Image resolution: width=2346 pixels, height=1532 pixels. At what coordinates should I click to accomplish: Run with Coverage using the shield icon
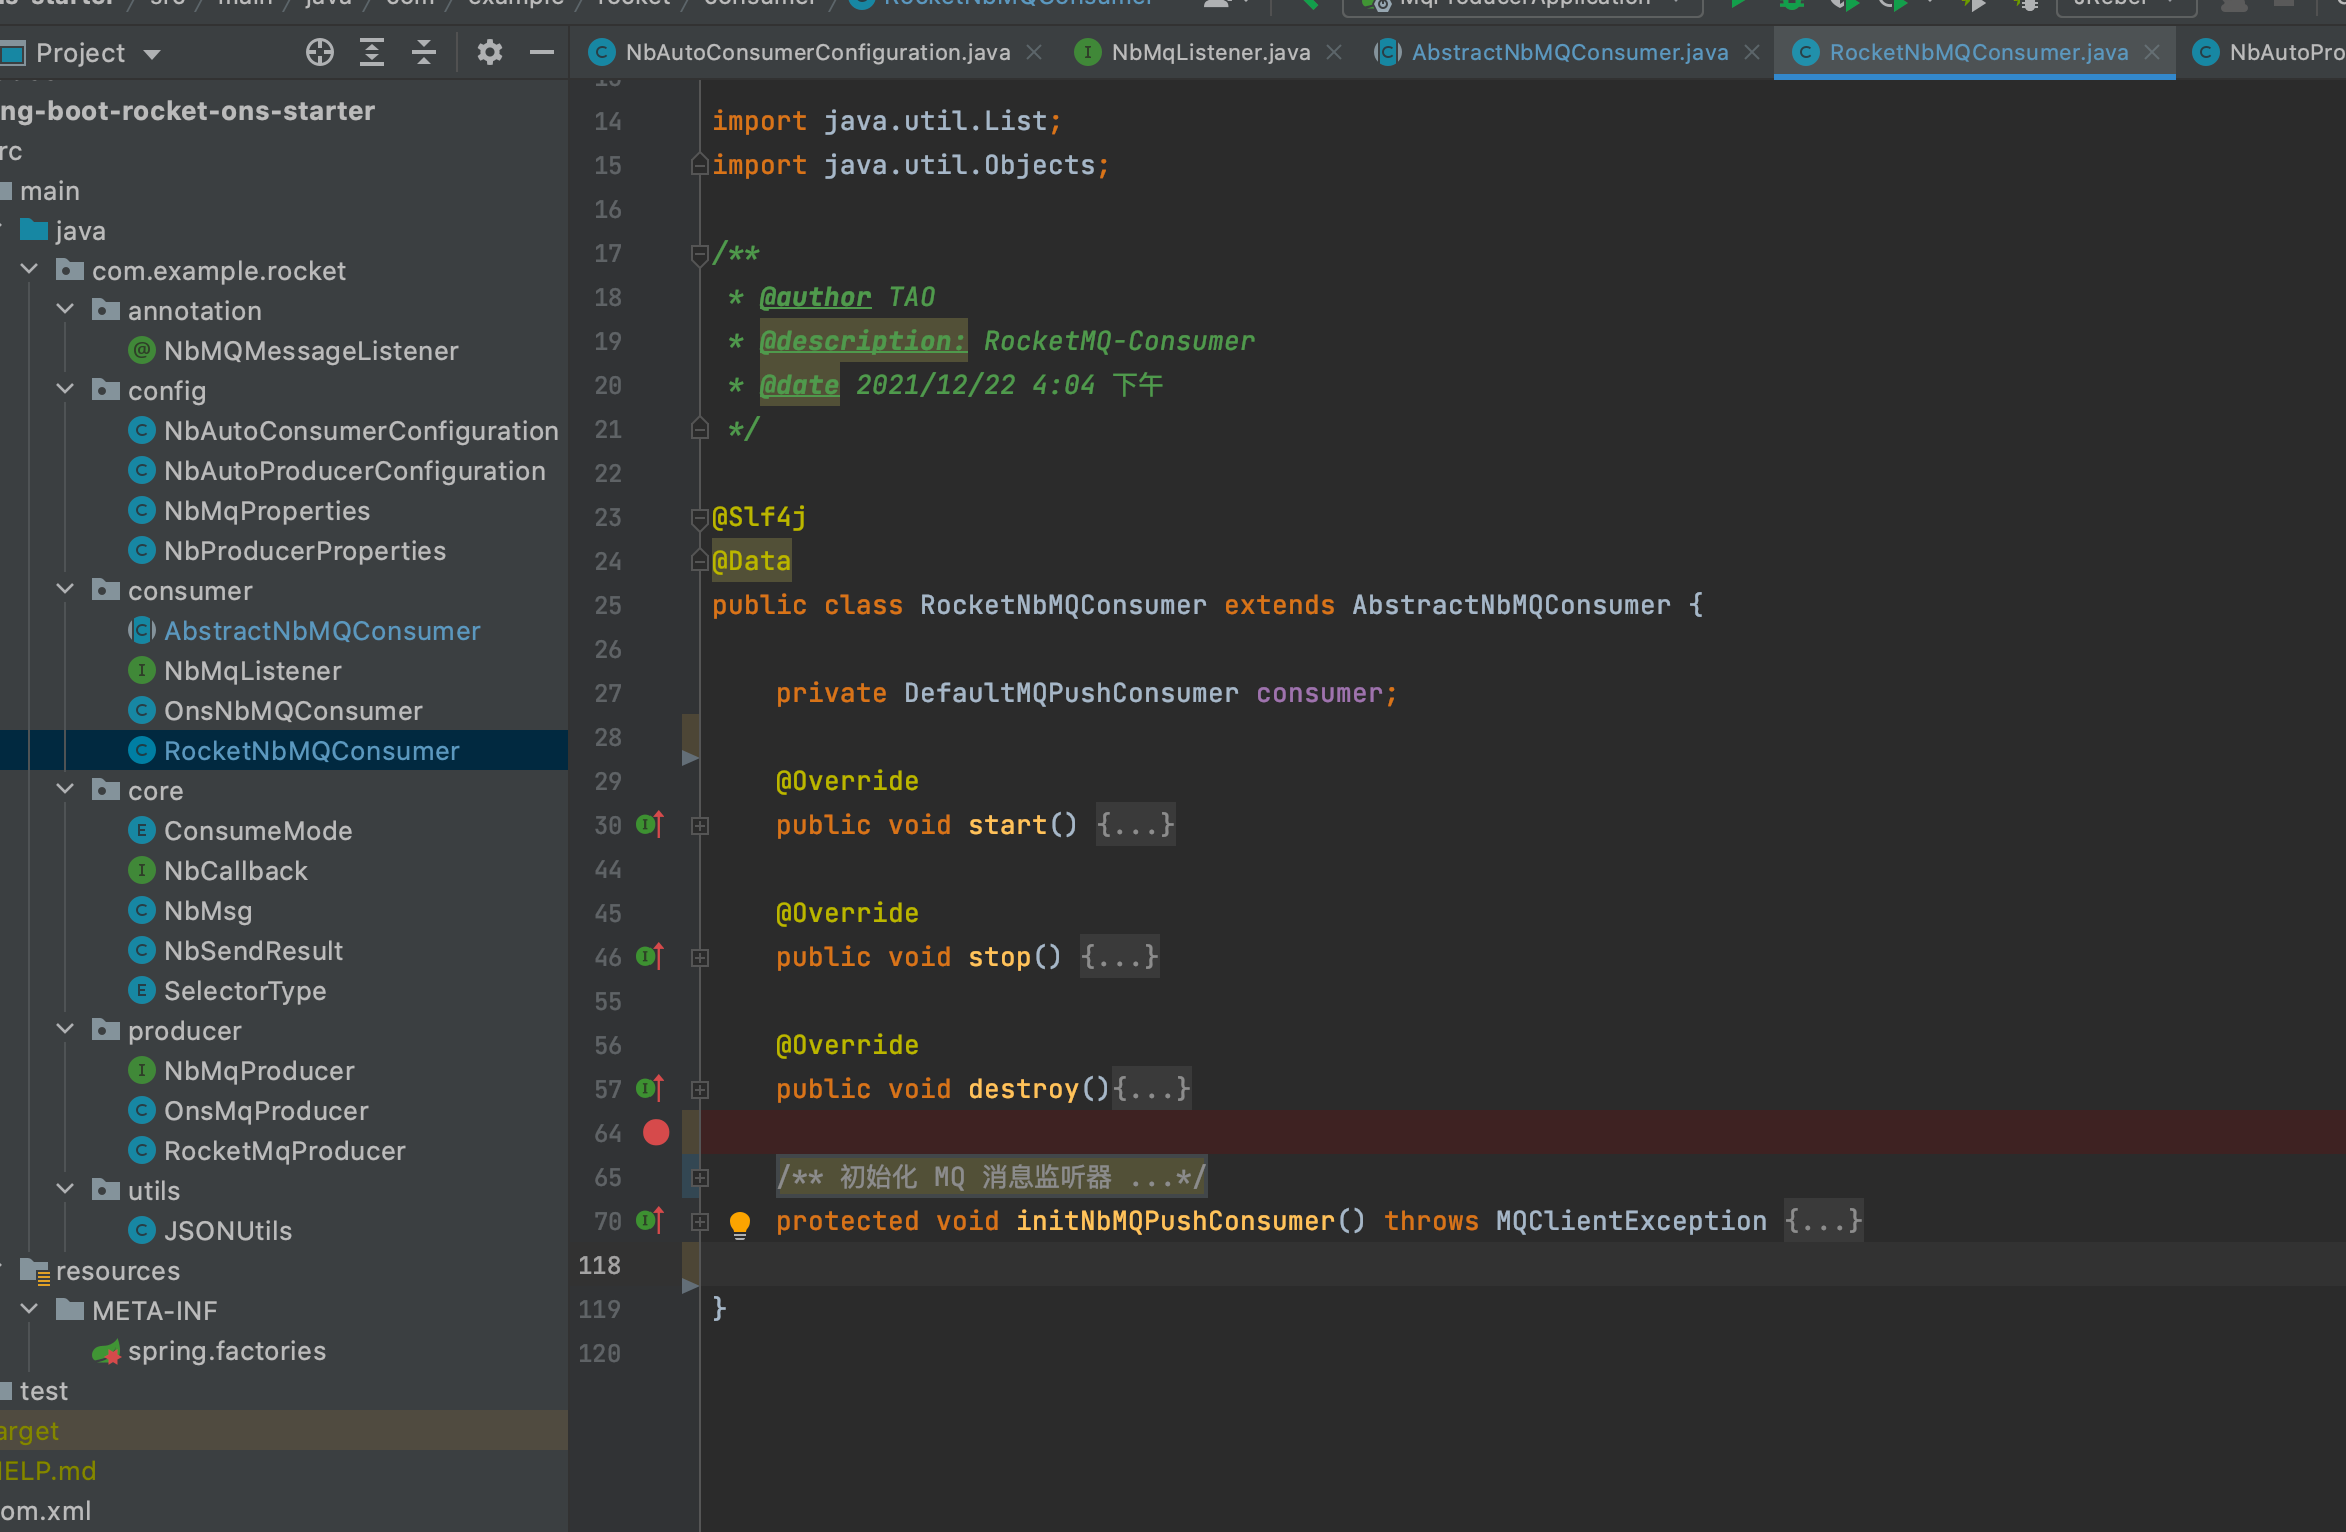click(x=1843, y=6)
